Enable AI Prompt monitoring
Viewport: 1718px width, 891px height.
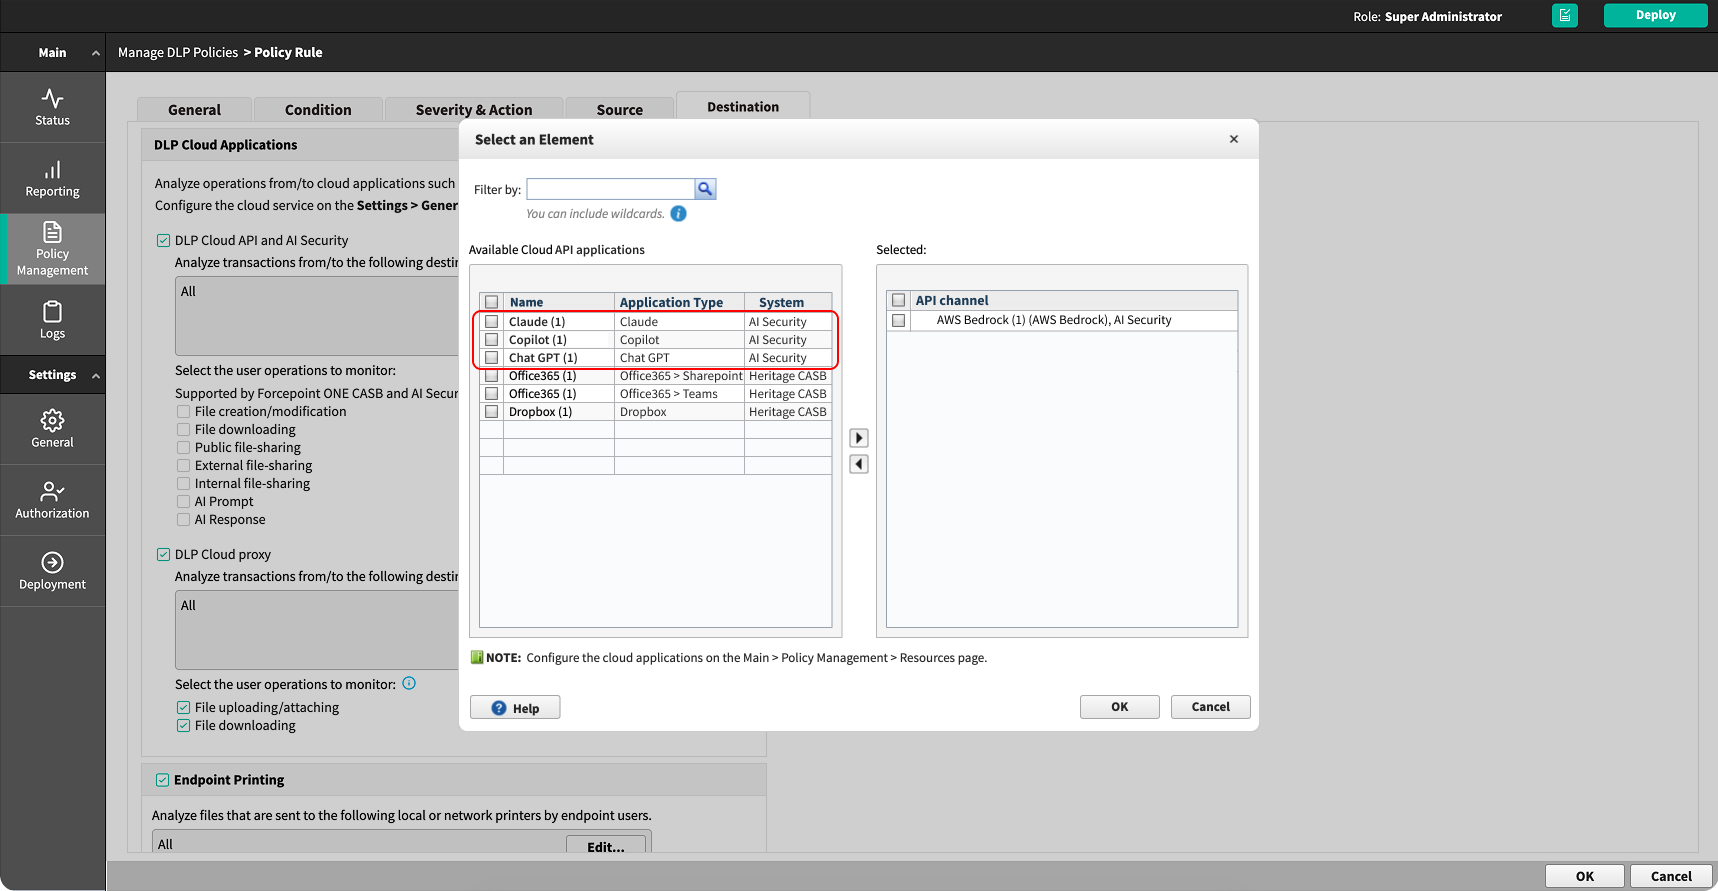[184, 502]
